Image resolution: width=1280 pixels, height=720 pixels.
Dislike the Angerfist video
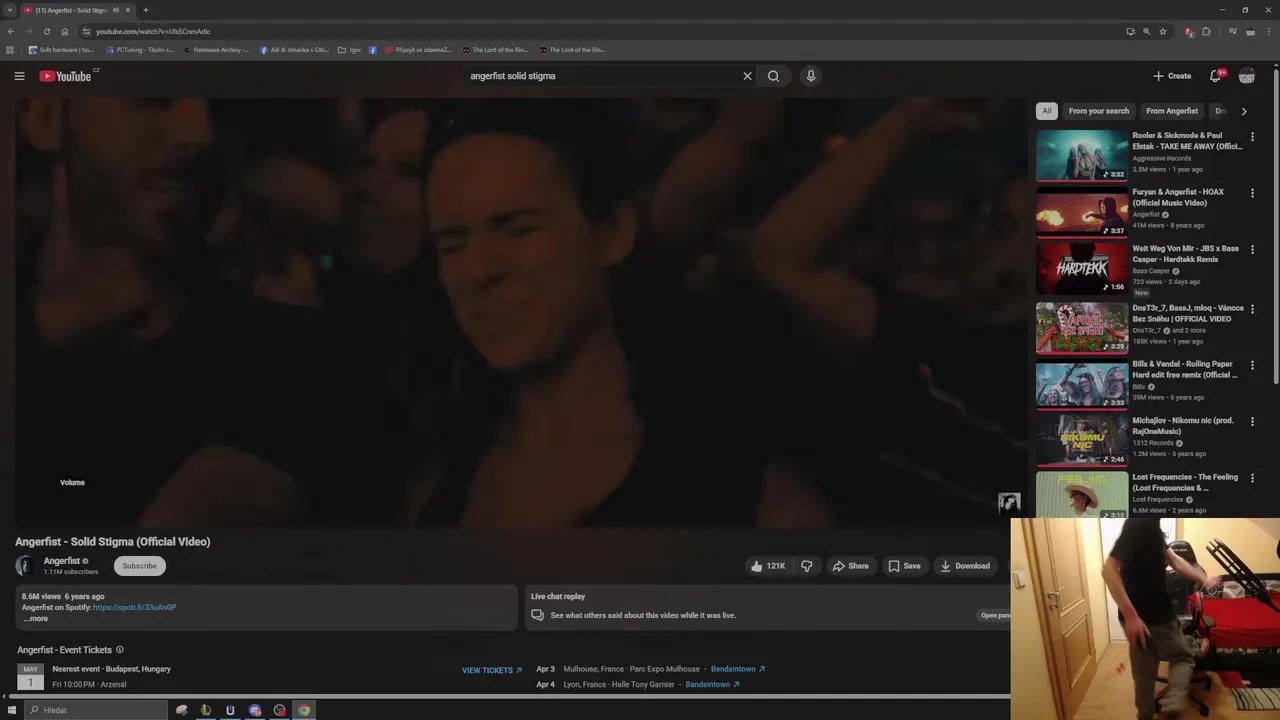[x=807, y=566]
